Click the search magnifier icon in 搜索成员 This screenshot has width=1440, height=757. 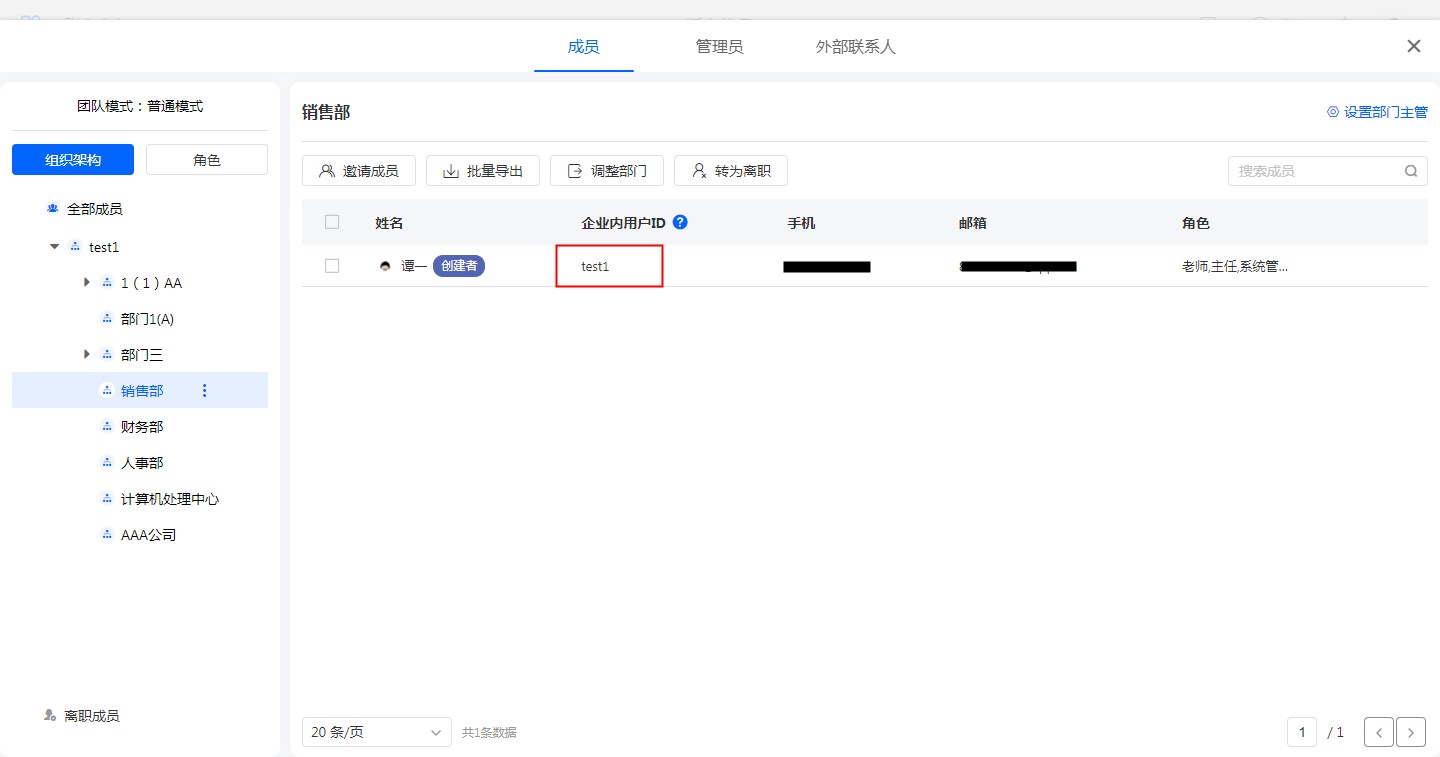(1411, 171)
